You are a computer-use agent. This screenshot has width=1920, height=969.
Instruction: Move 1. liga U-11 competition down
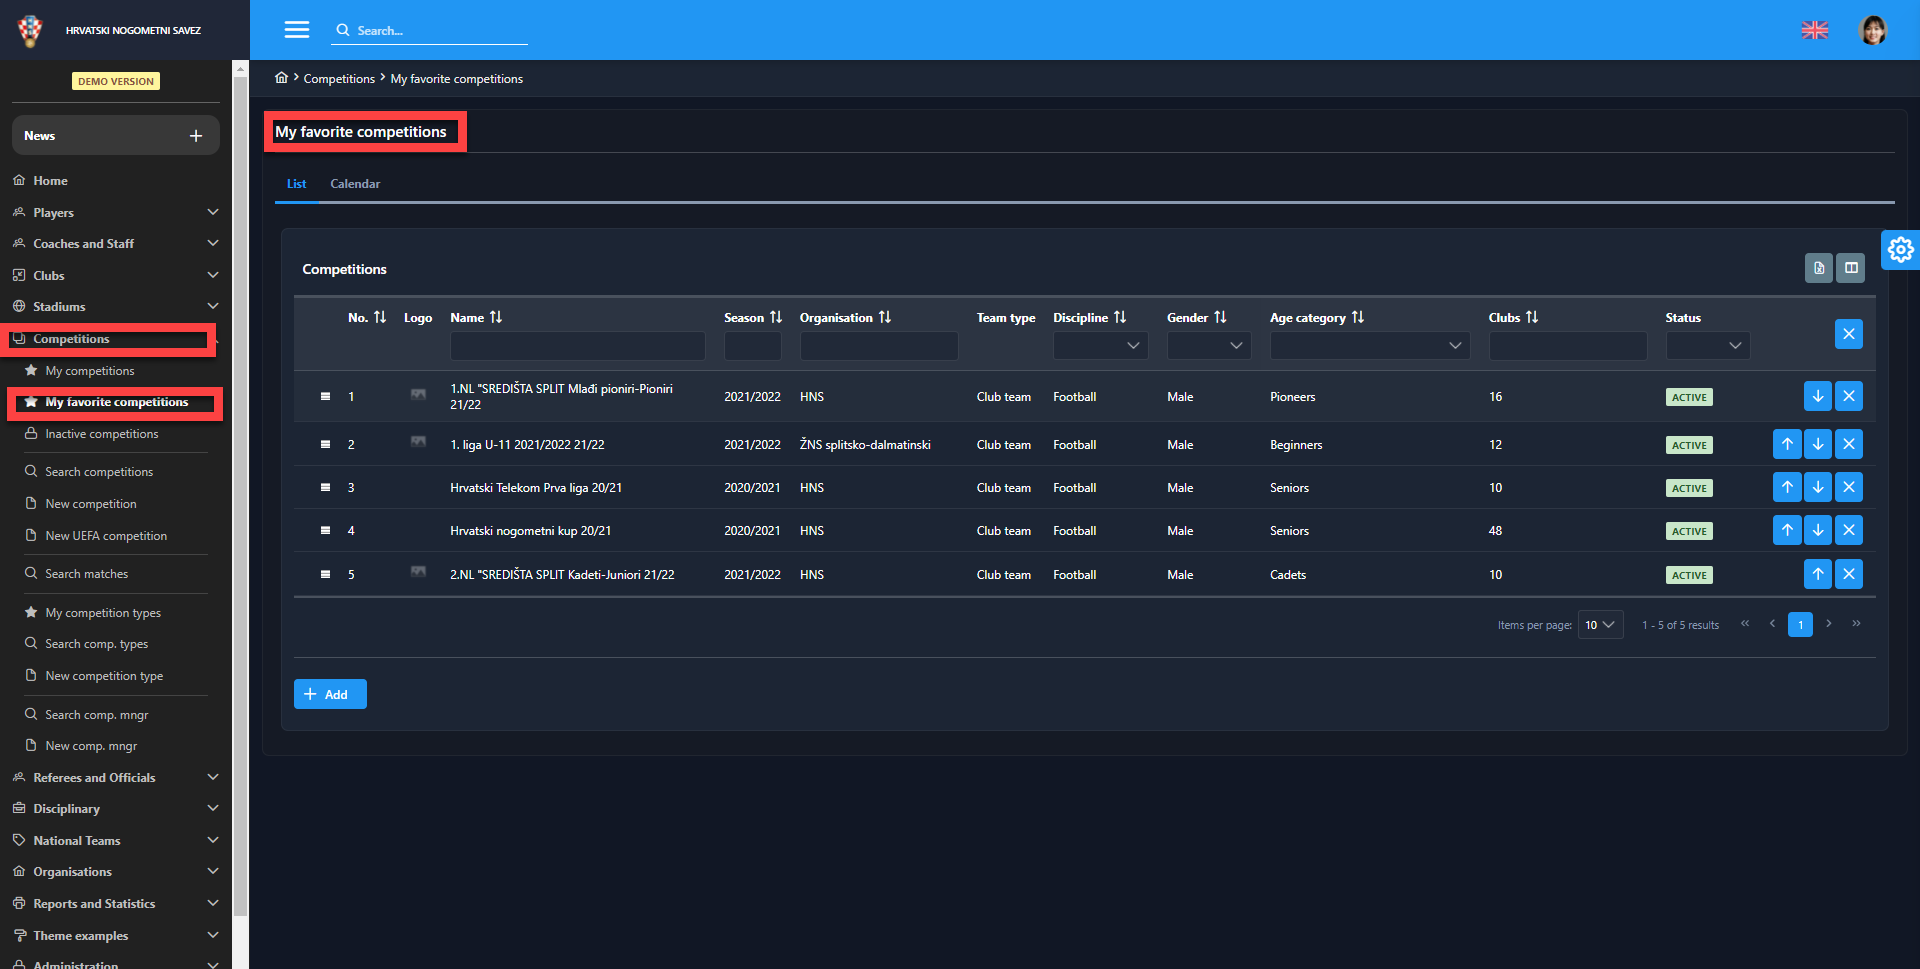[x=1817, y=444]
